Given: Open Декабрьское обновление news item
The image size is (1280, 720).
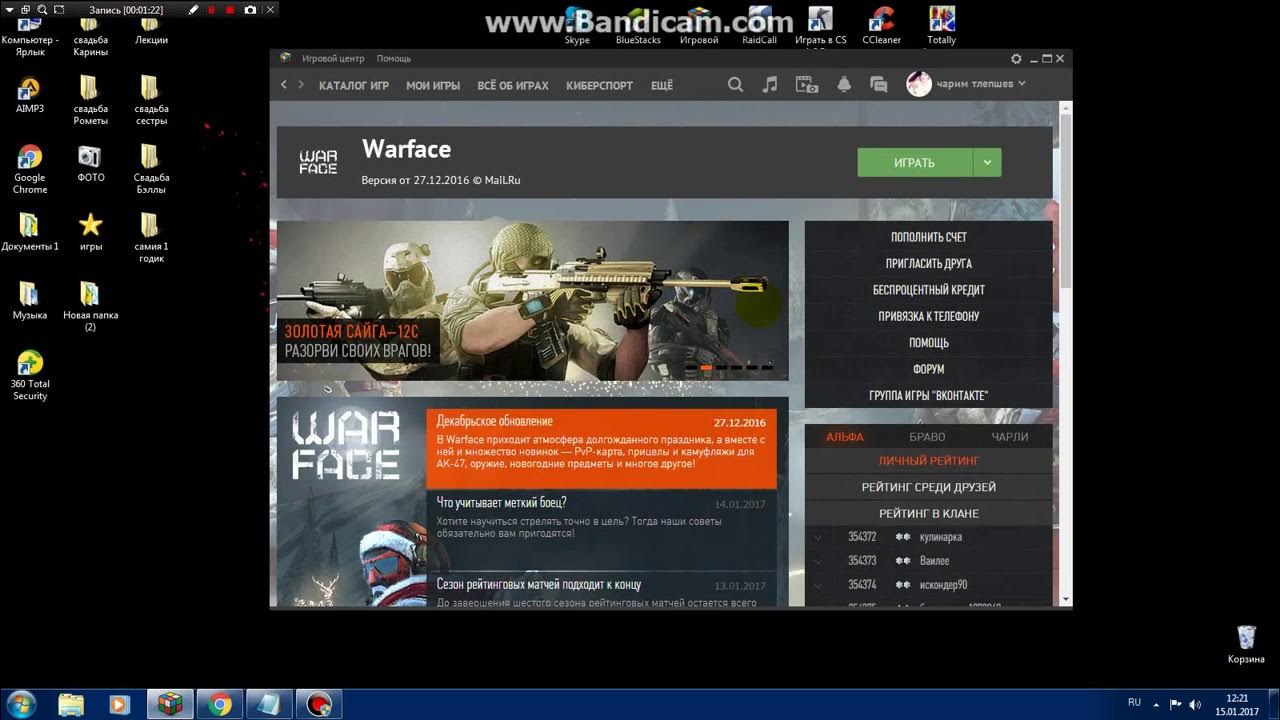Looking at the screenshot, I should click(x=601, y=448).
